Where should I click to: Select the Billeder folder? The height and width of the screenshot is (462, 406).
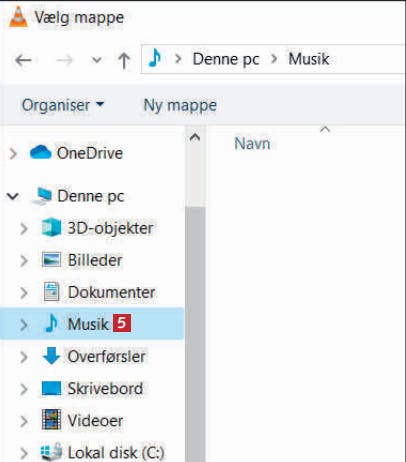click(95, 260)
